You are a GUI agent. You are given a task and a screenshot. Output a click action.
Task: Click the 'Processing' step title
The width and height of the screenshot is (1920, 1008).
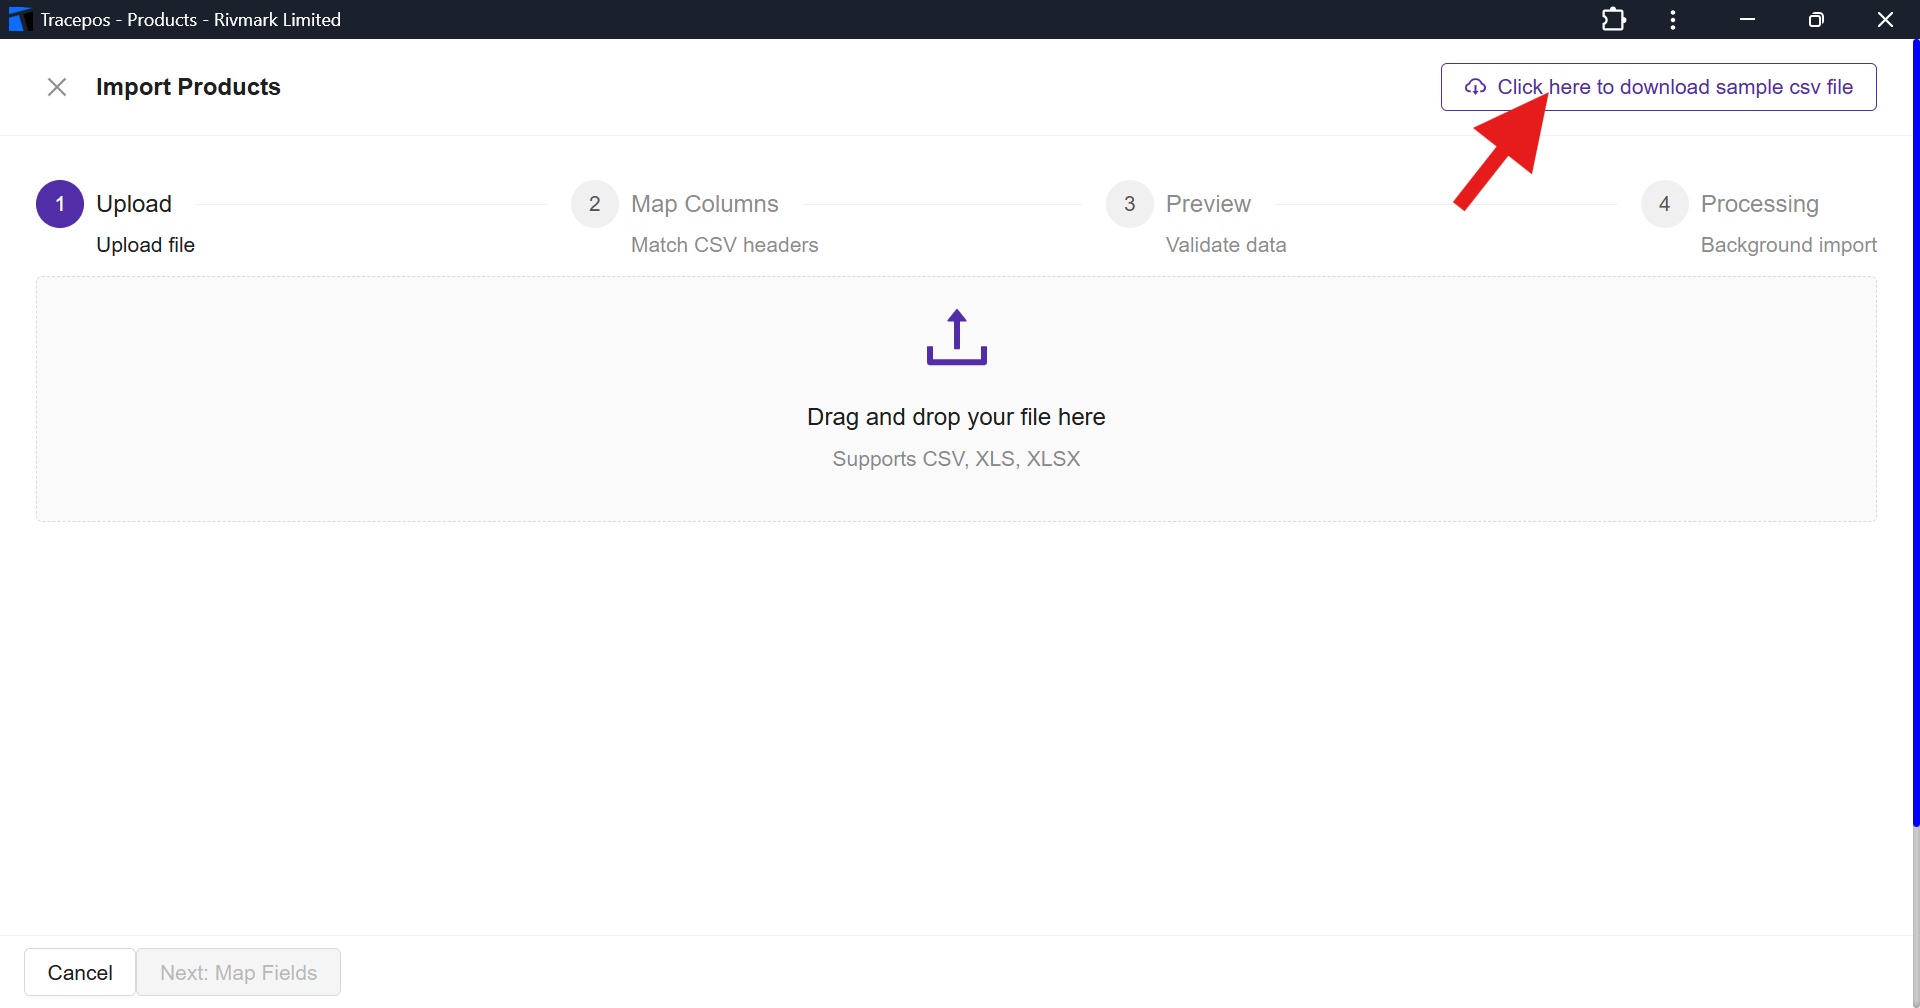click(x=1760, y=204)
